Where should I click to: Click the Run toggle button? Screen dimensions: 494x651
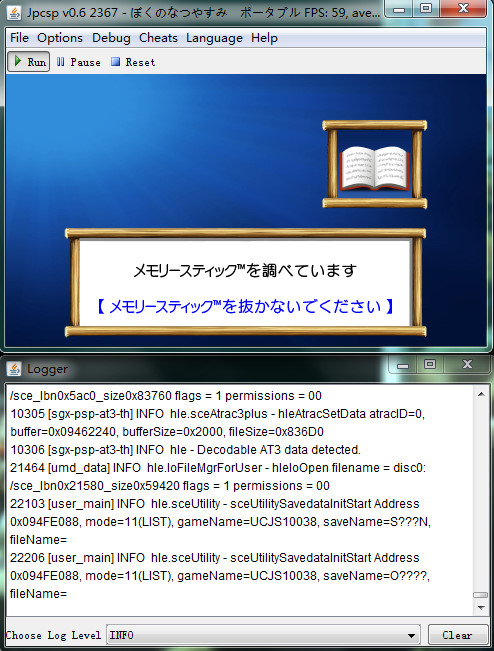[29, 61]
